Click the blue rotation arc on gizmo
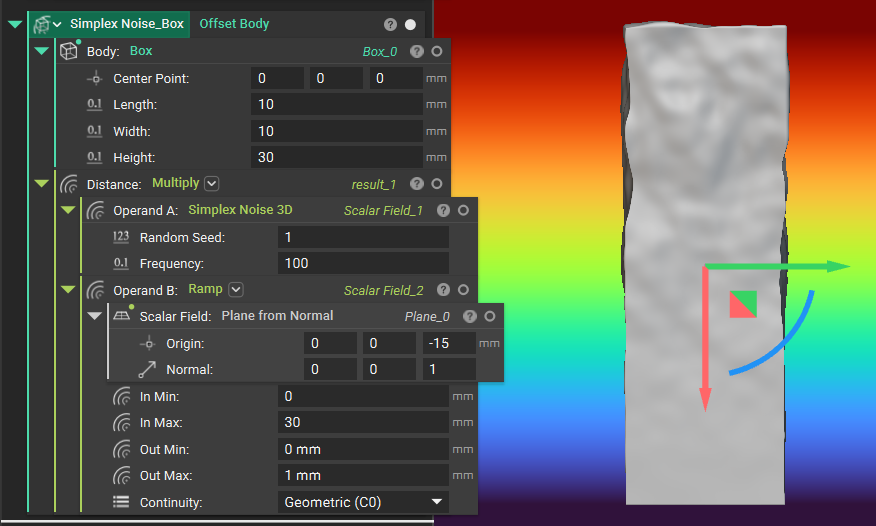This screenshot has width=876, height=526. tap(780, 350)
